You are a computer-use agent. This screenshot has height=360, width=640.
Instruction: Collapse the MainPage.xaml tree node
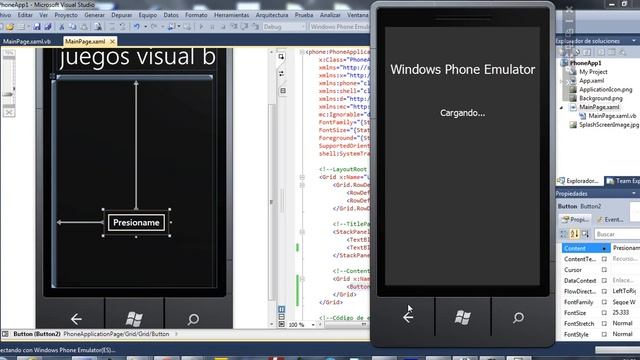click(x=562, y=107)
